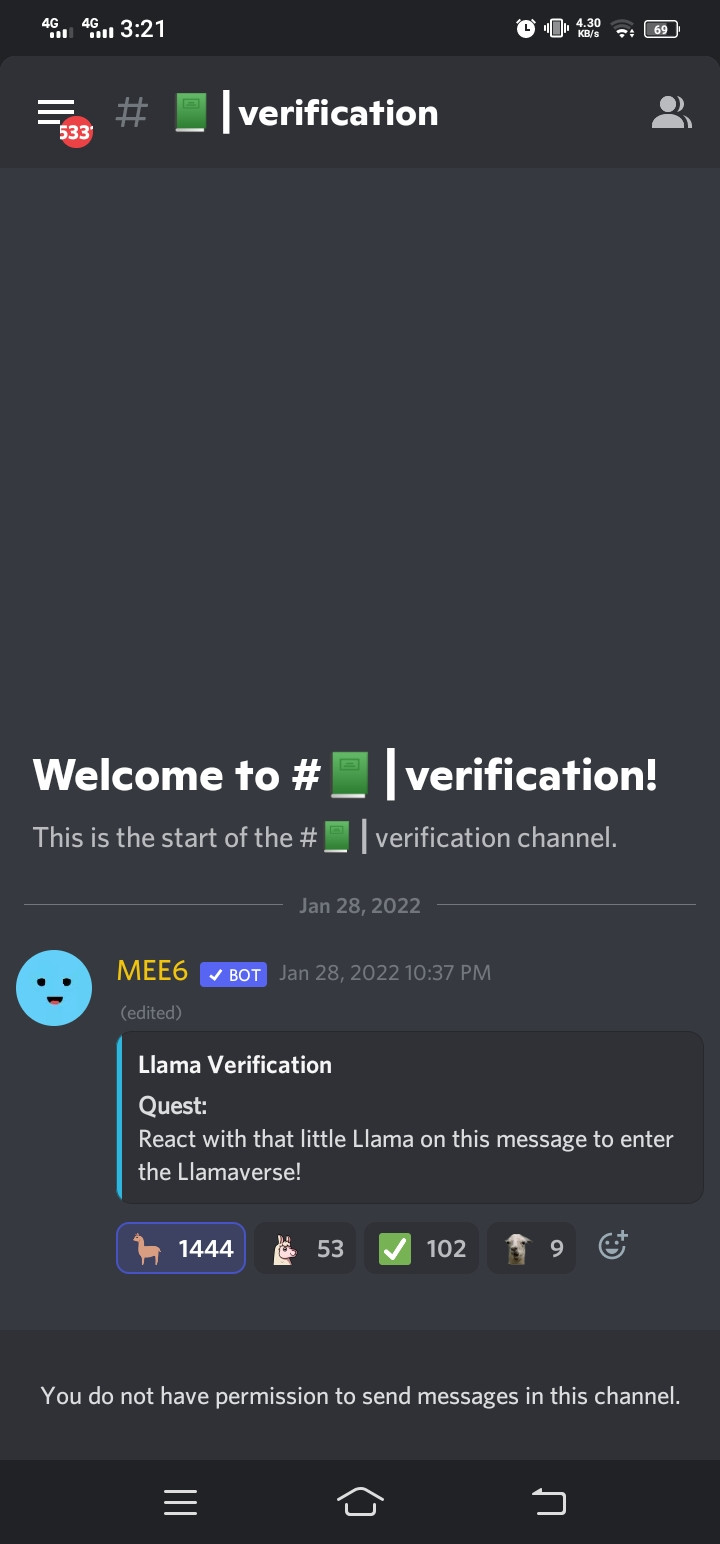Open the add reaction emoji picker
The width and height of the screenshot is (720, 1544).
click(612, 1246)
